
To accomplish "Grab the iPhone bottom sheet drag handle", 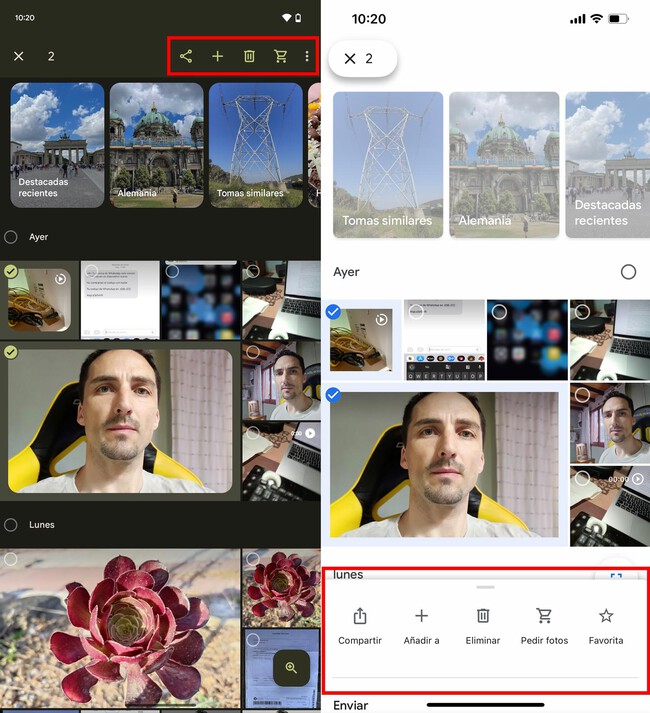I will pyautogui.click(x=485, y=587).
